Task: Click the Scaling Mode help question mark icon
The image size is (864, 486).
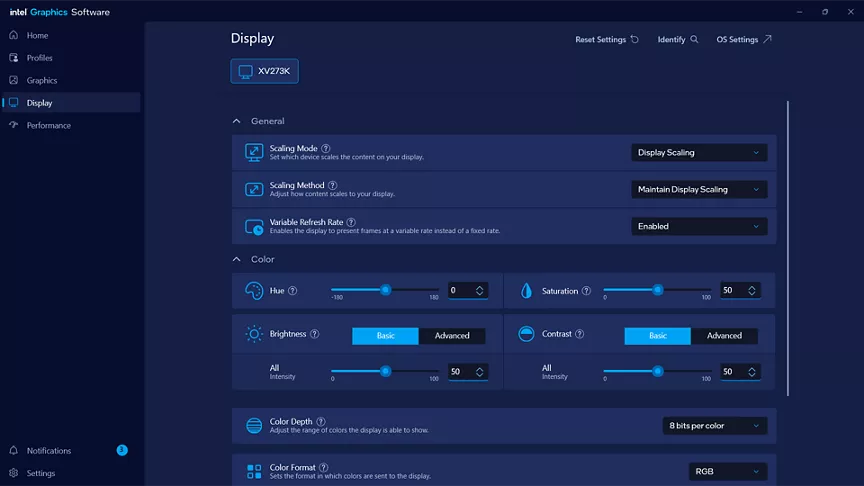Action: point(326,148)
